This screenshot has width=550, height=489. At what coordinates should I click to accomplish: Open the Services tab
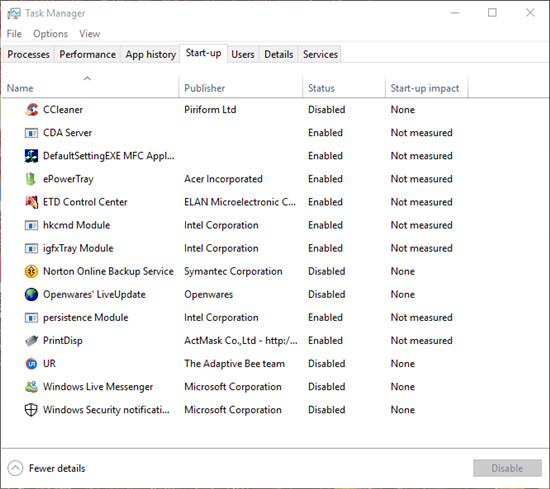pyautogui.click(x=320, y=54)
